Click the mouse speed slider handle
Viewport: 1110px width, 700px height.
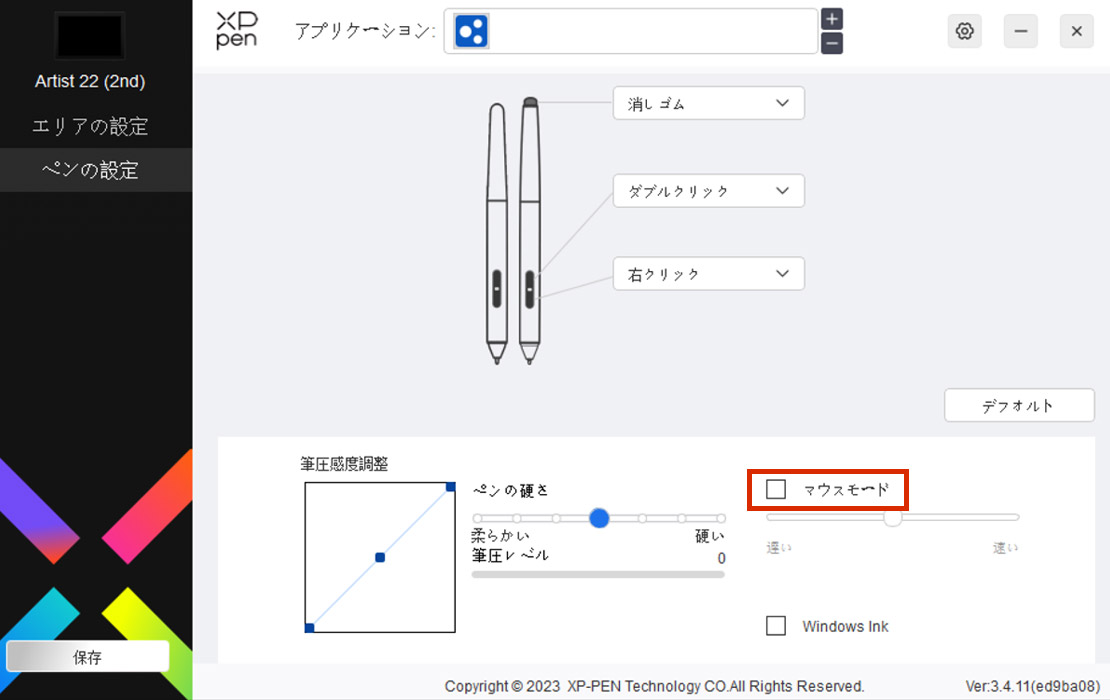[893, 518]
